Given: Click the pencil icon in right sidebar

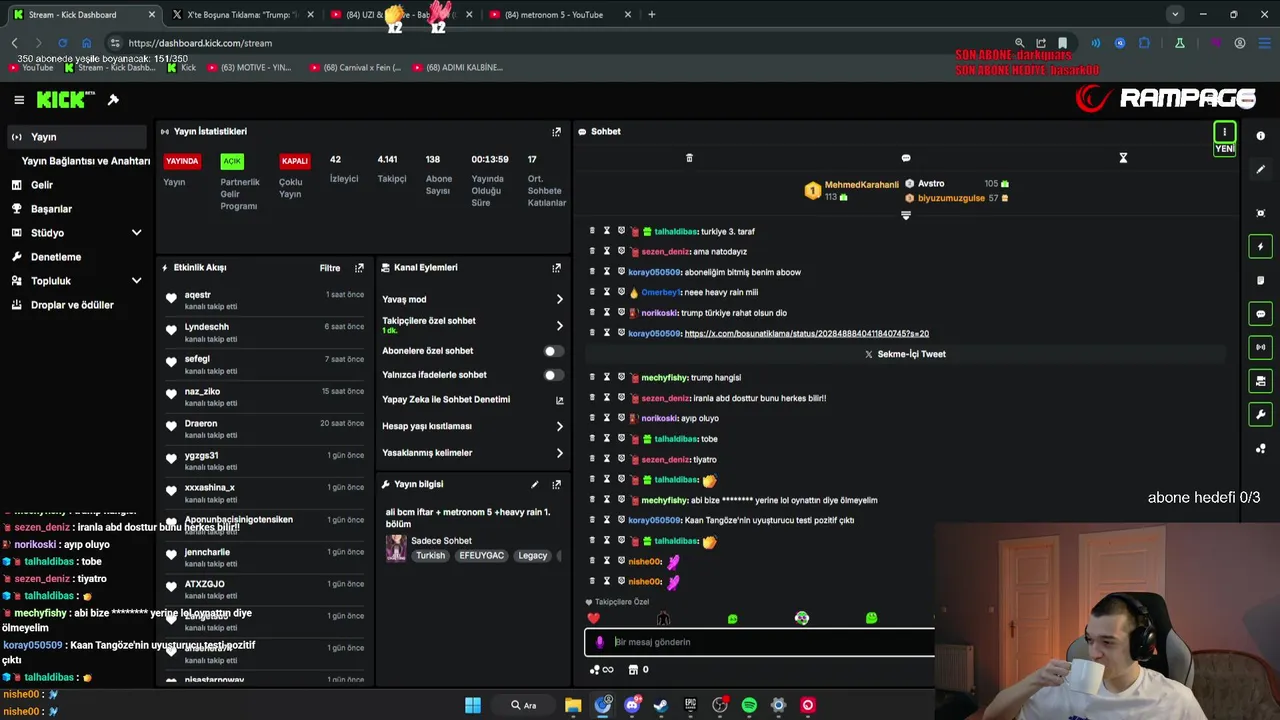Looking at the screenshot, I should click(x=1261, y=170).
